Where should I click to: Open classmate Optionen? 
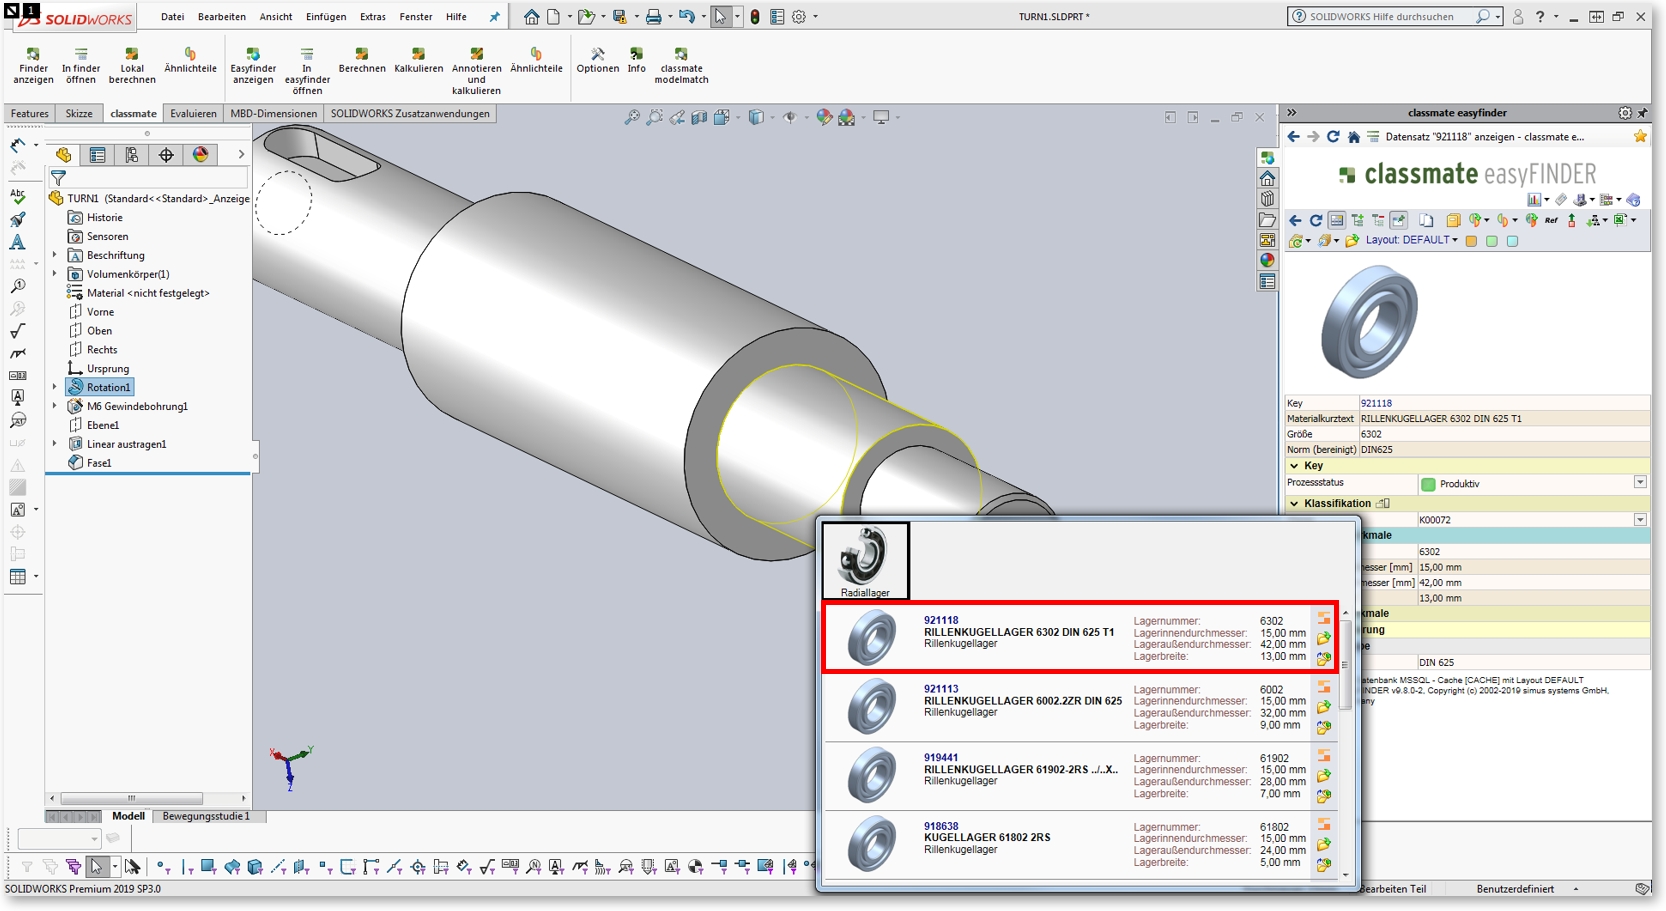[x=598, y=60]
